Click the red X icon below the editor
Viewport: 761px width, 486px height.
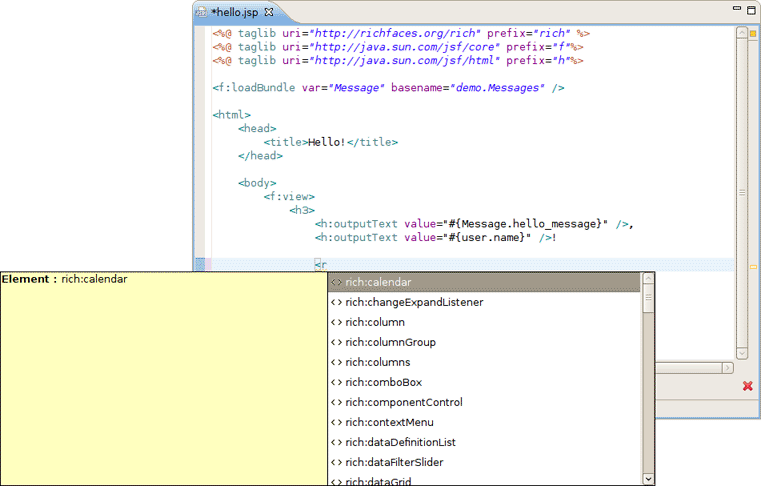point(747,386)
